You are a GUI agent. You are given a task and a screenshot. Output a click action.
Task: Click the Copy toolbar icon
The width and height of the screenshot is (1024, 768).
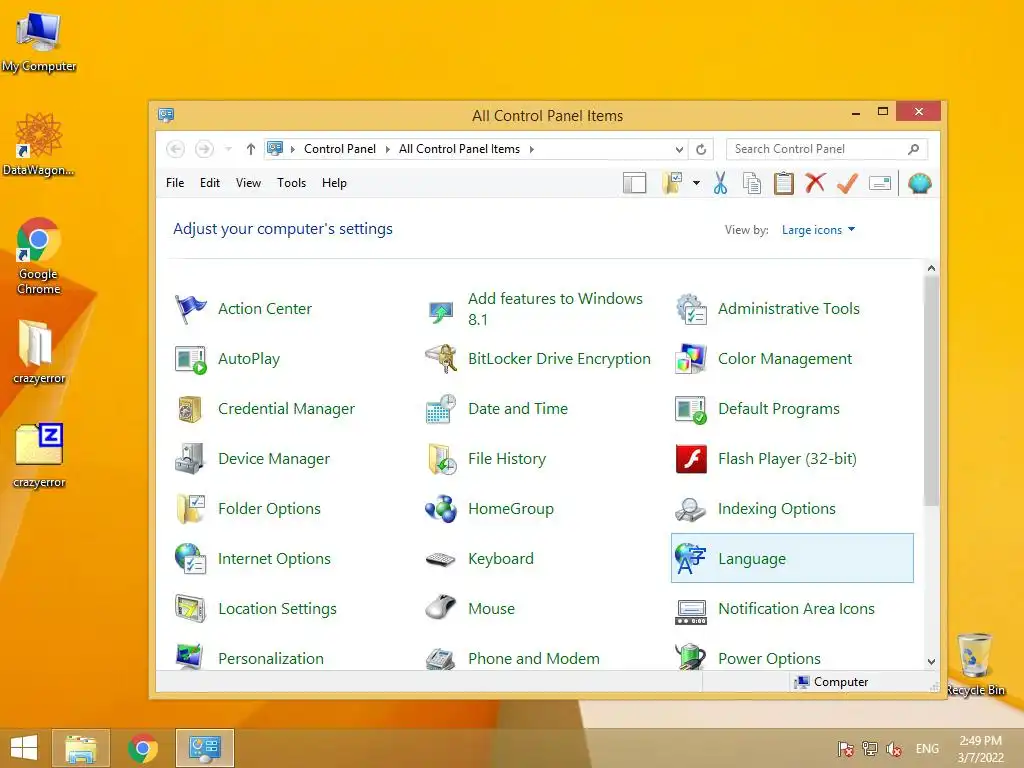(x=752, y=184)
